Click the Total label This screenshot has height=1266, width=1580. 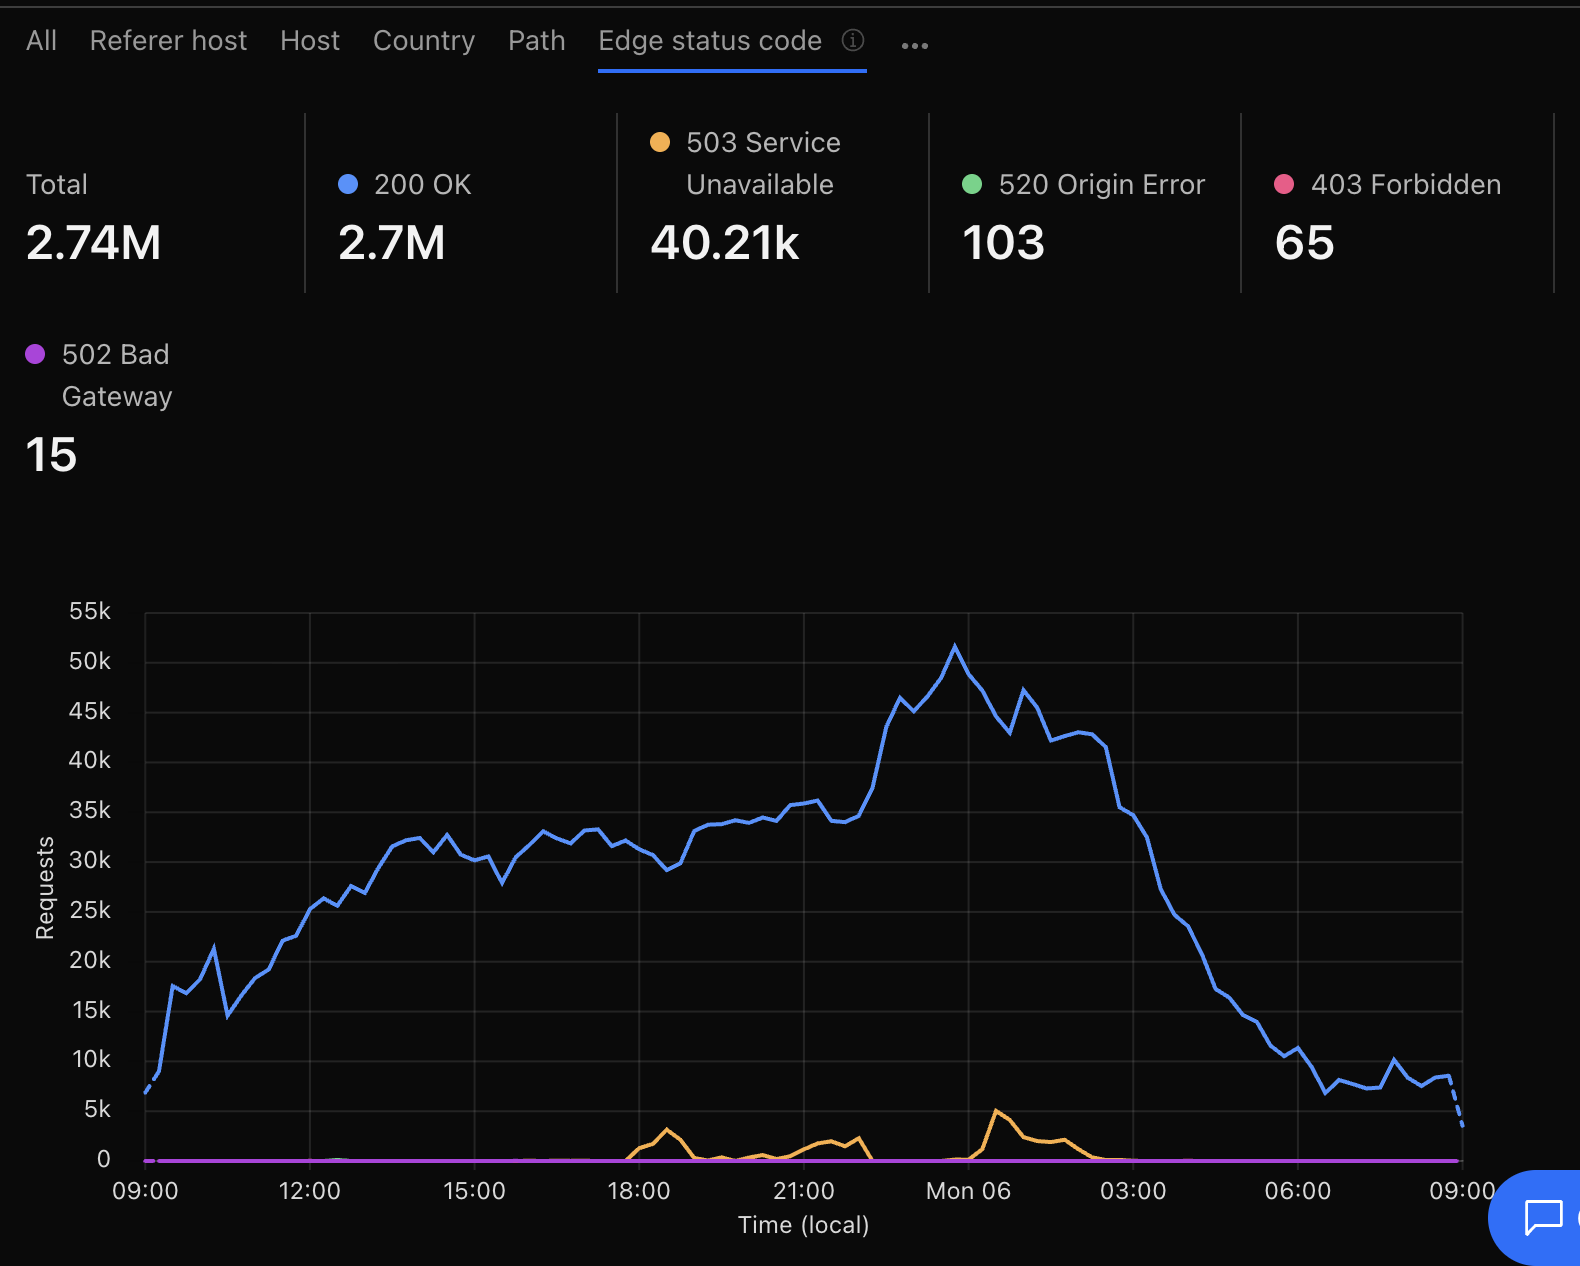click(x=57, y=185)
